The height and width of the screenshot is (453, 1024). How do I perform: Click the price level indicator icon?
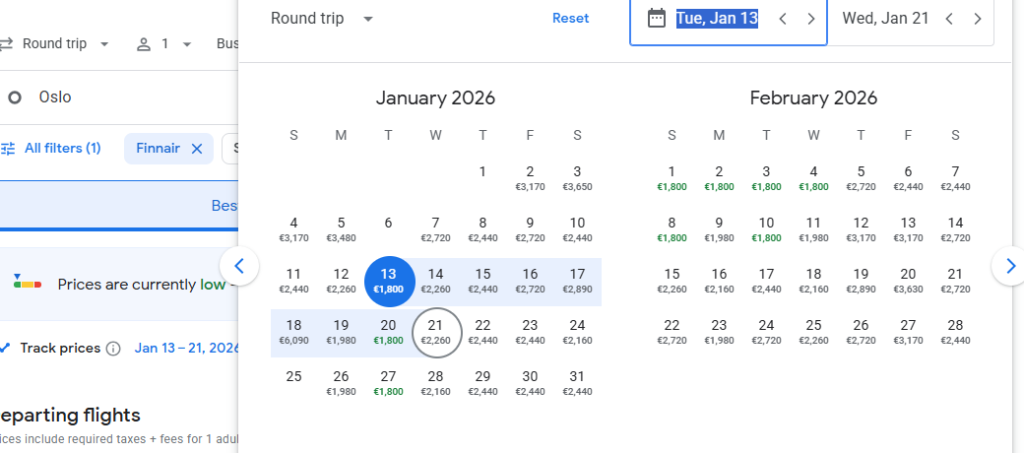click(27, 283)
